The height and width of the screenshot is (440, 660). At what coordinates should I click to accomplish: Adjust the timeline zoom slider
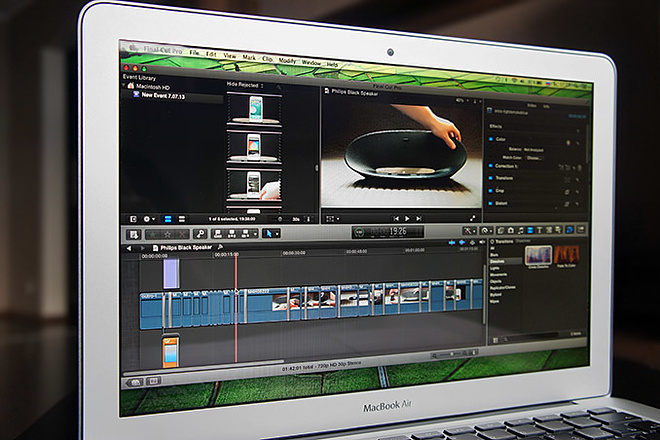(x=452, y=355)
